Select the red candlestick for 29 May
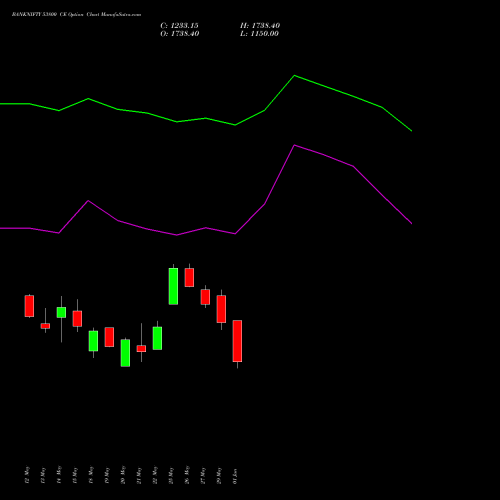Viewport: 500px width, 500px height. [221, 309]
